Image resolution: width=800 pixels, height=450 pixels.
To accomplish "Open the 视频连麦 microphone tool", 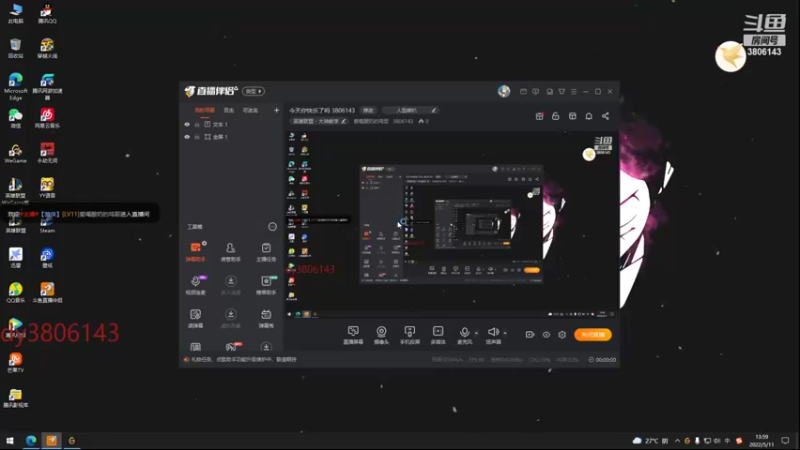I will pyautogui.click(x=195, y=285).
